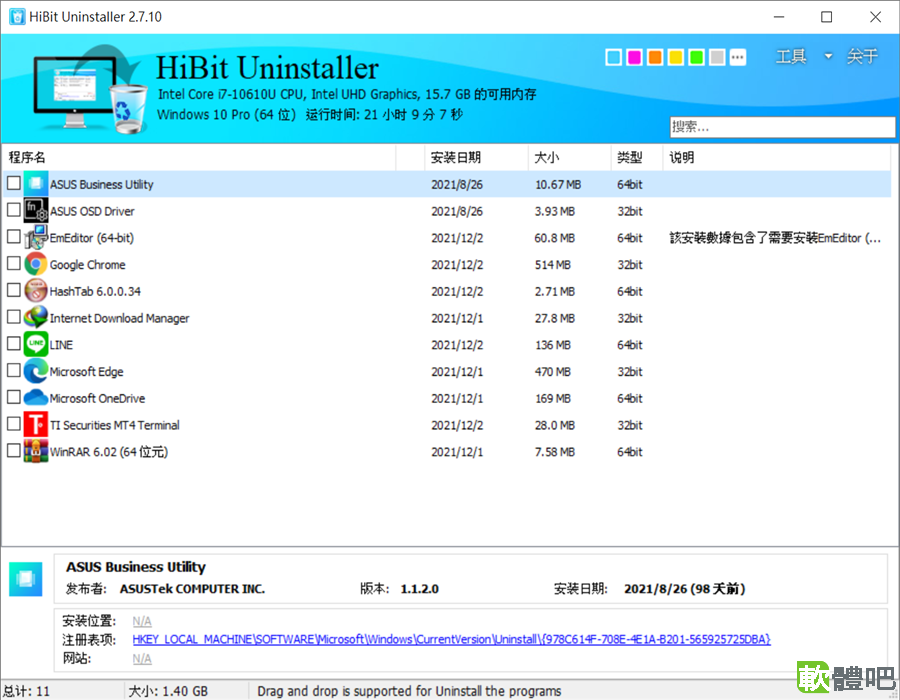Select the Google Chrome row name
The width and height of the screenshot is (900, 700).
click(87, 265)
